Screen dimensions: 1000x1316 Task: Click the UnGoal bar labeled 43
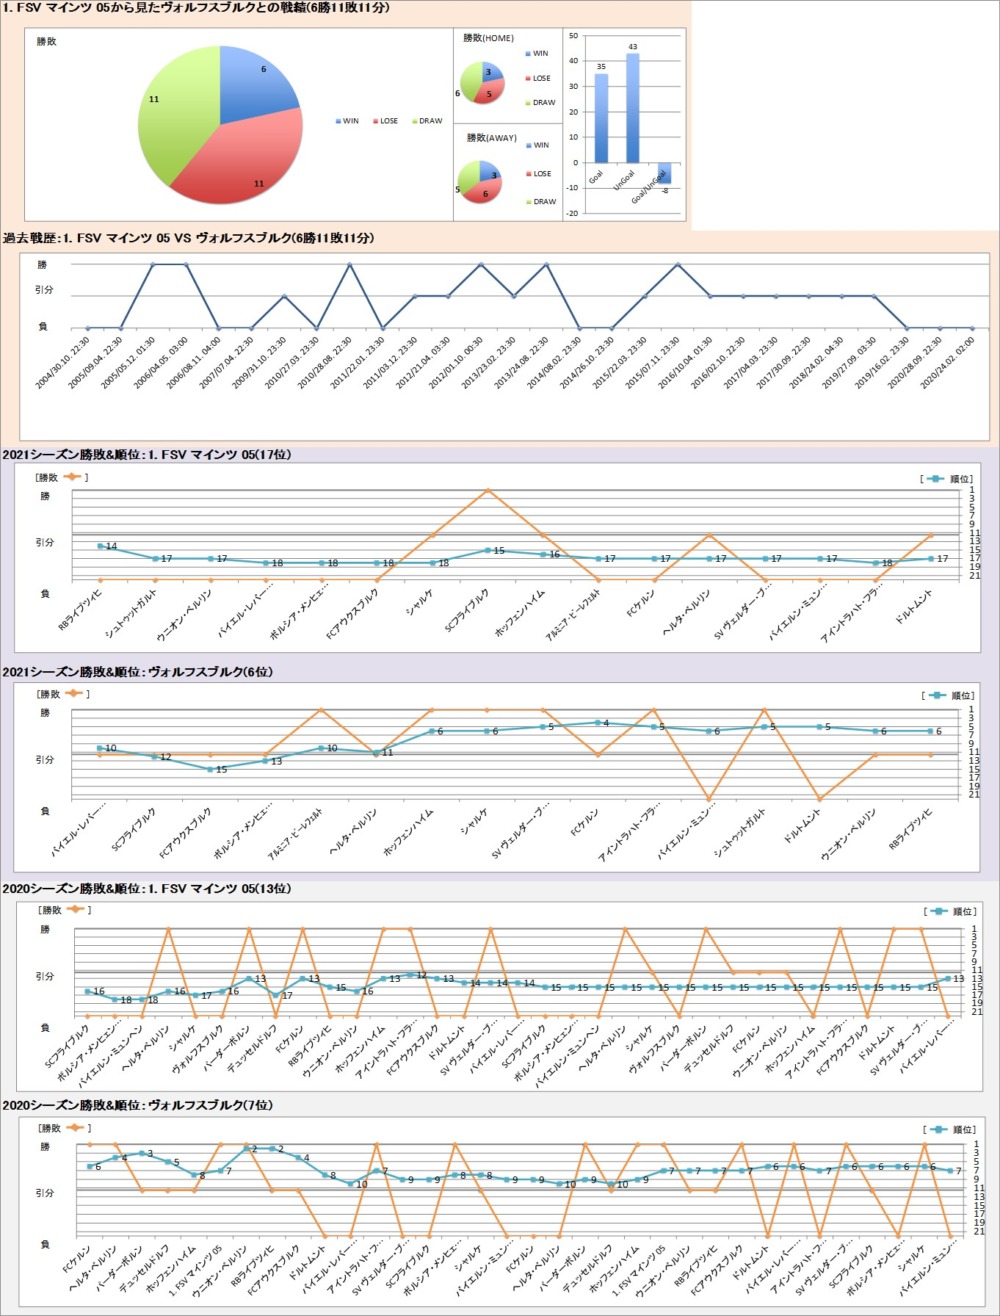pos(632,108)
